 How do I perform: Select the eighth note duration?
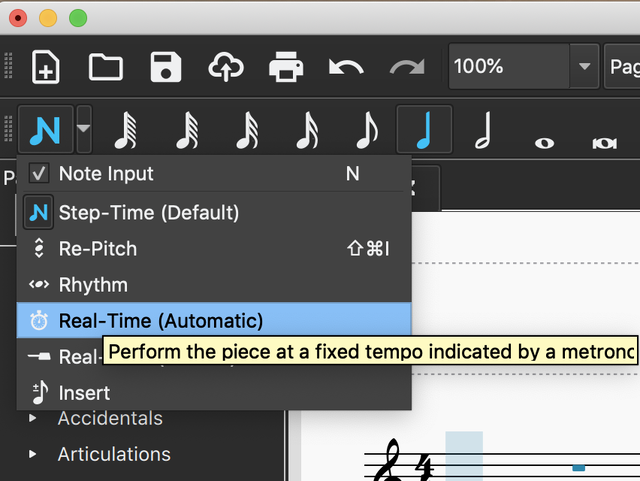coord(367,130)
